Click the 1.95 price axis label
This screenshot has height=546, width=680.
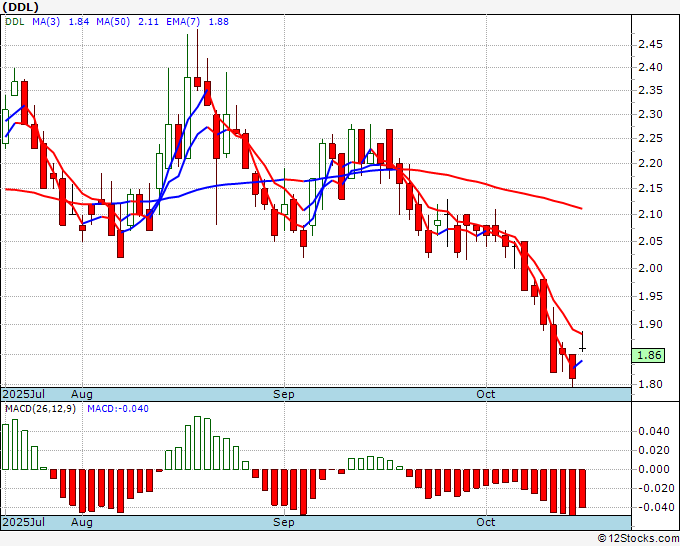650,296
